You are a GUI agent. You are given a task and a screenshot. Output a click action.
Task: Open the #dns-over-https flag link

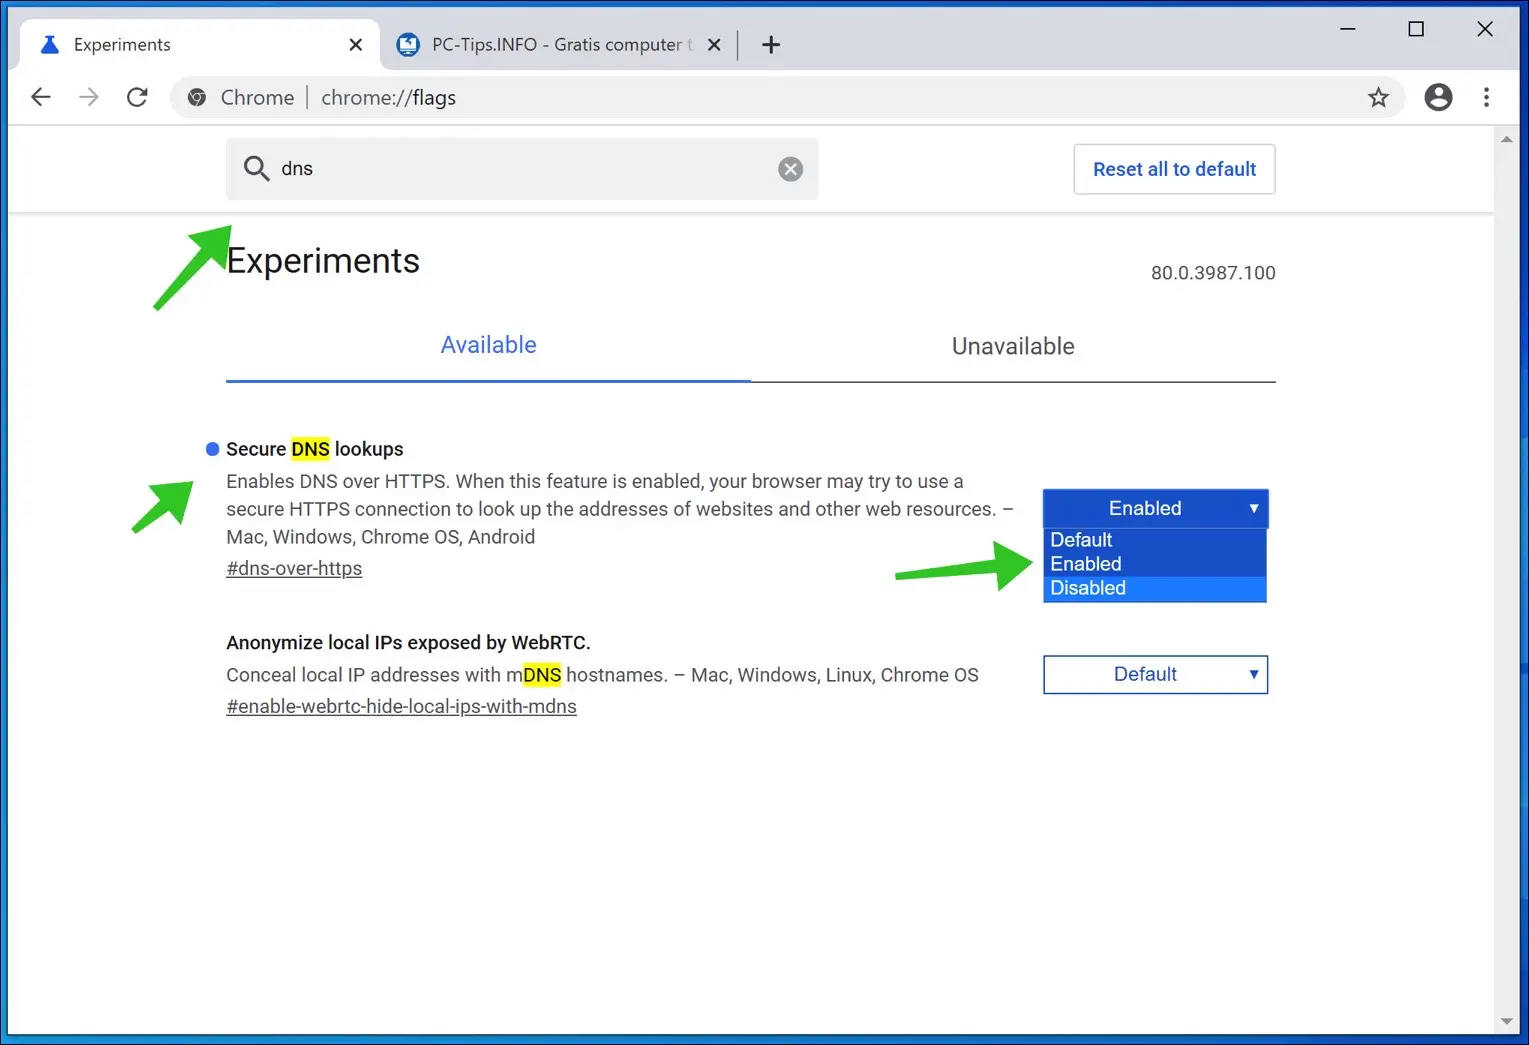[294, 568]
